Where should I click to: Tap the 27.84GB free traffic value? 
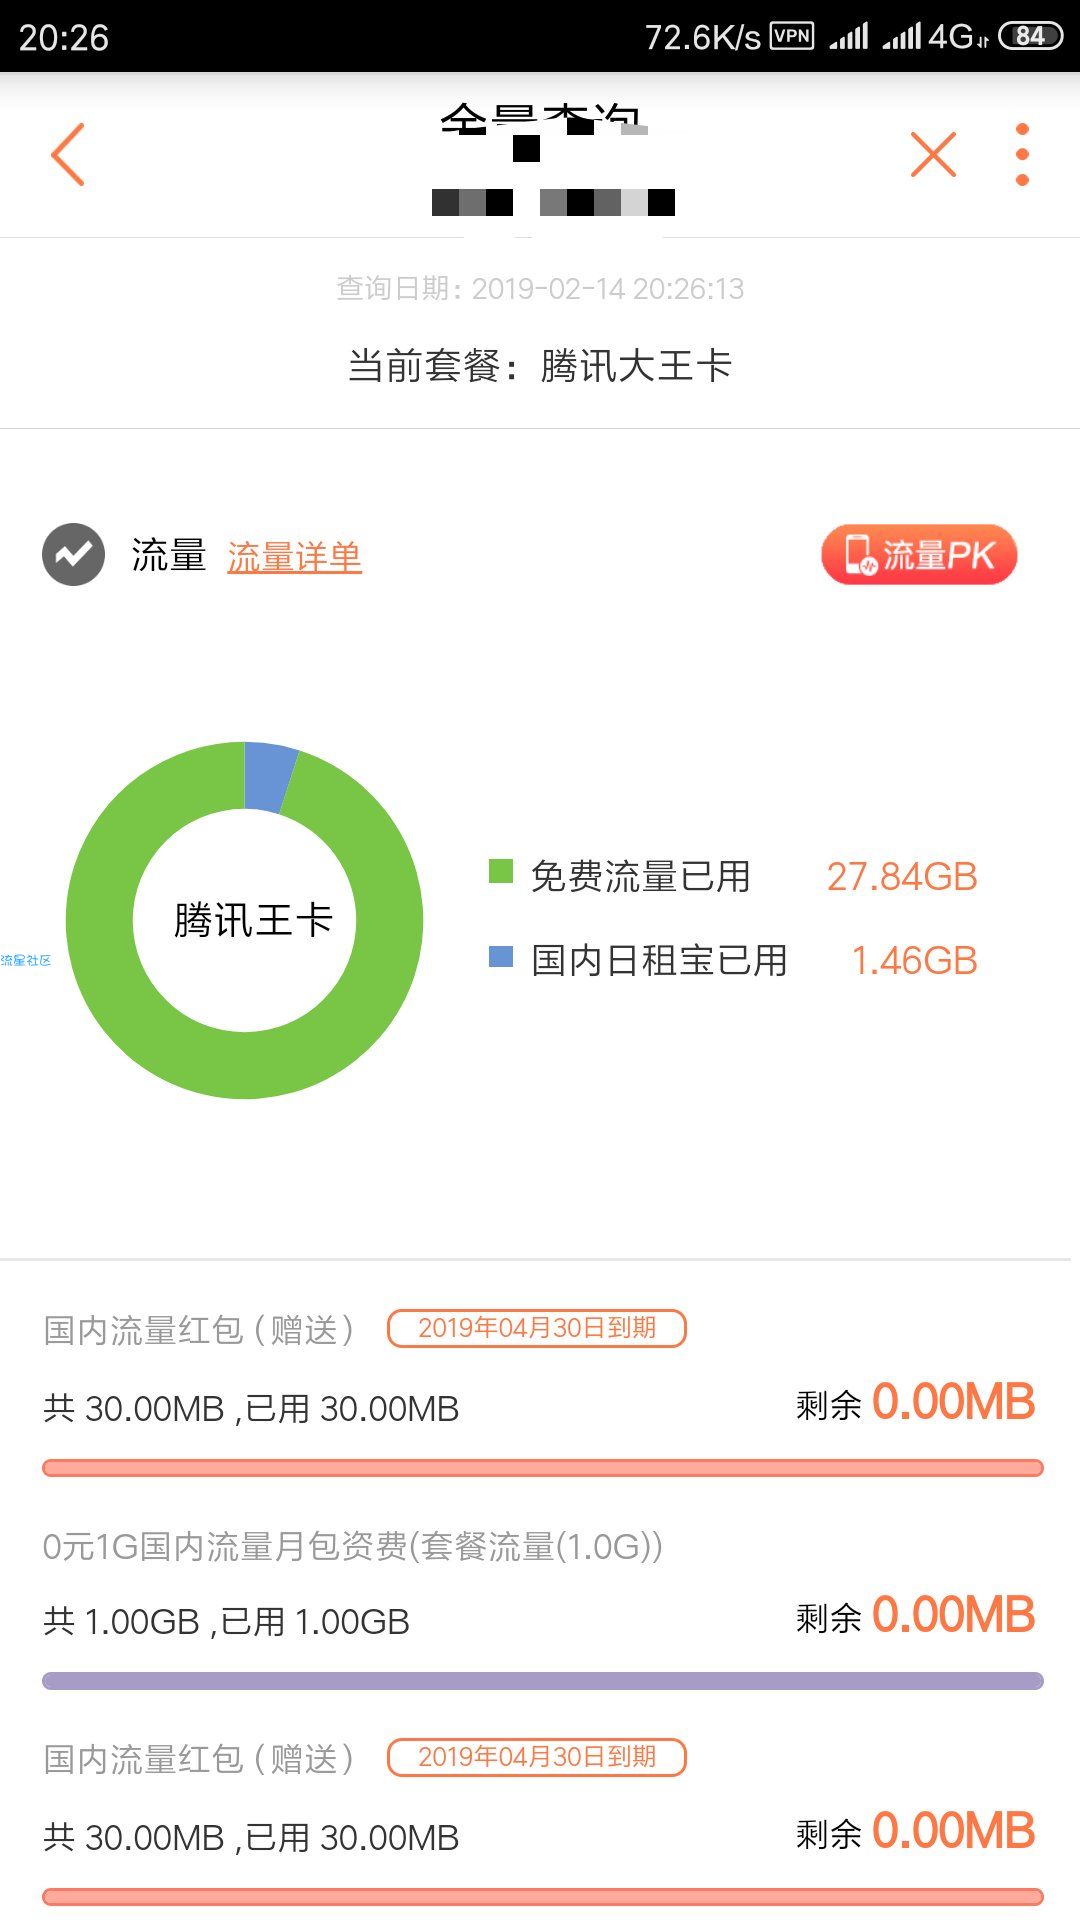coord(901,877)
